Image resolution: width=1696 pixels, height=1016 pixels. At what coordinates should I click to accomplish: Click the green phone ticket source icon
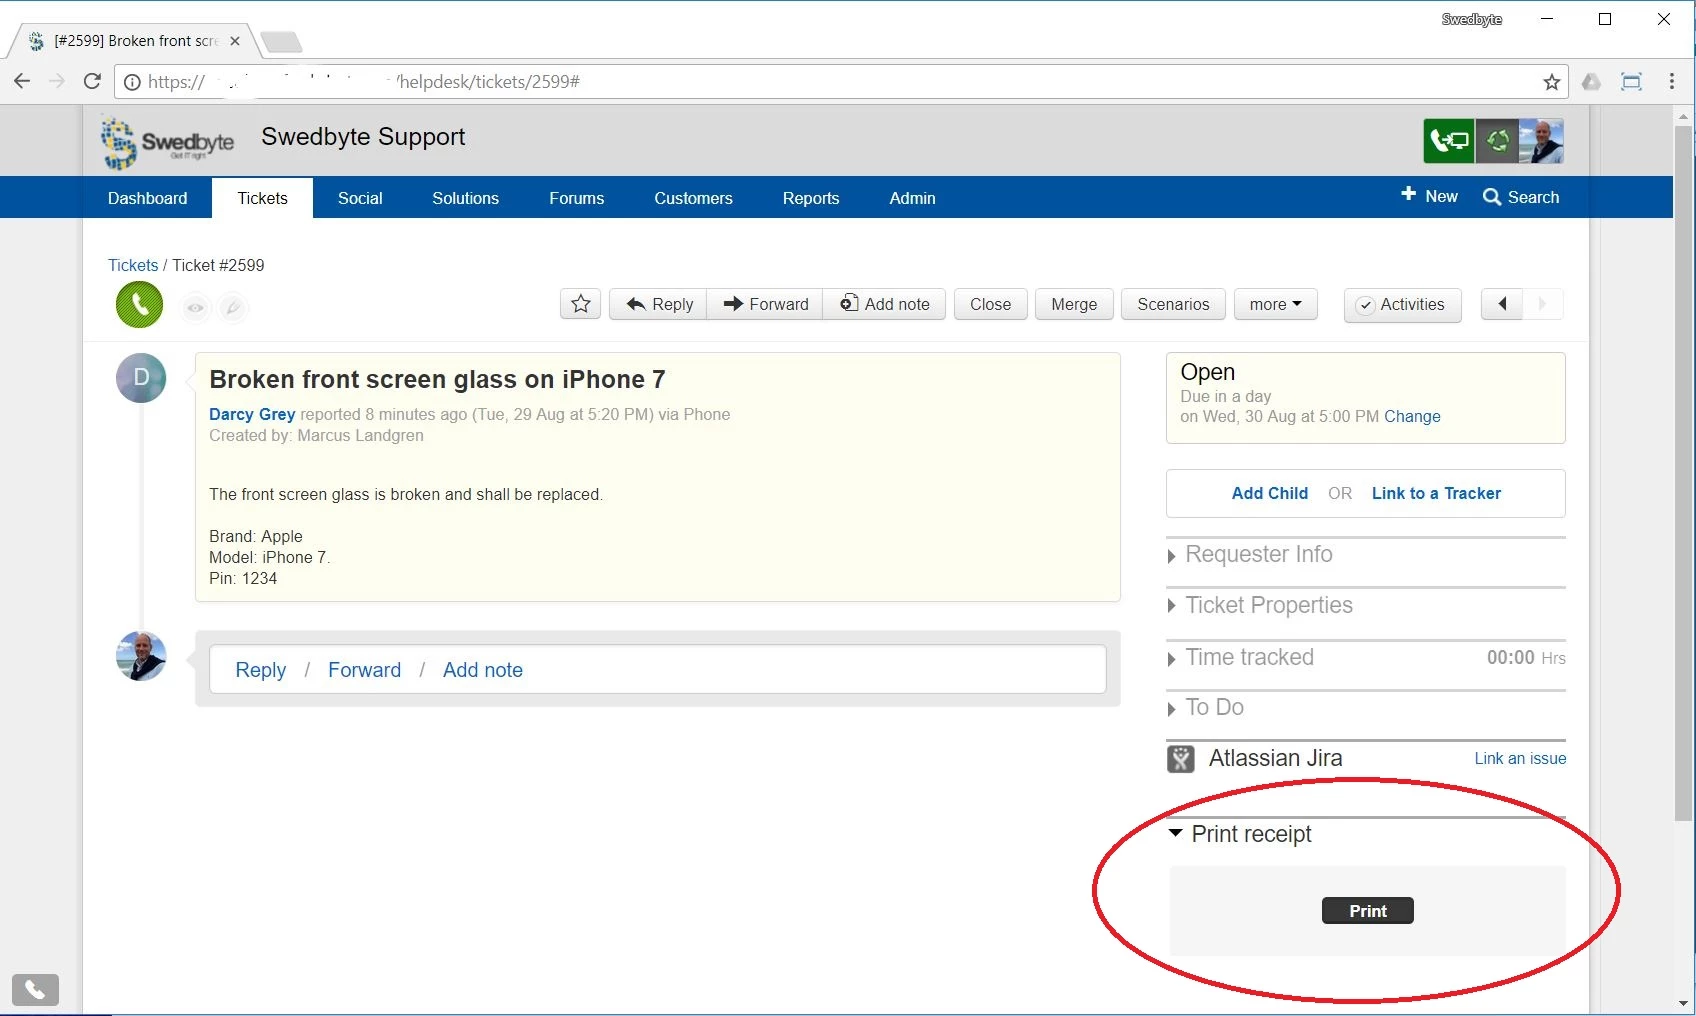tap(139, 304)
